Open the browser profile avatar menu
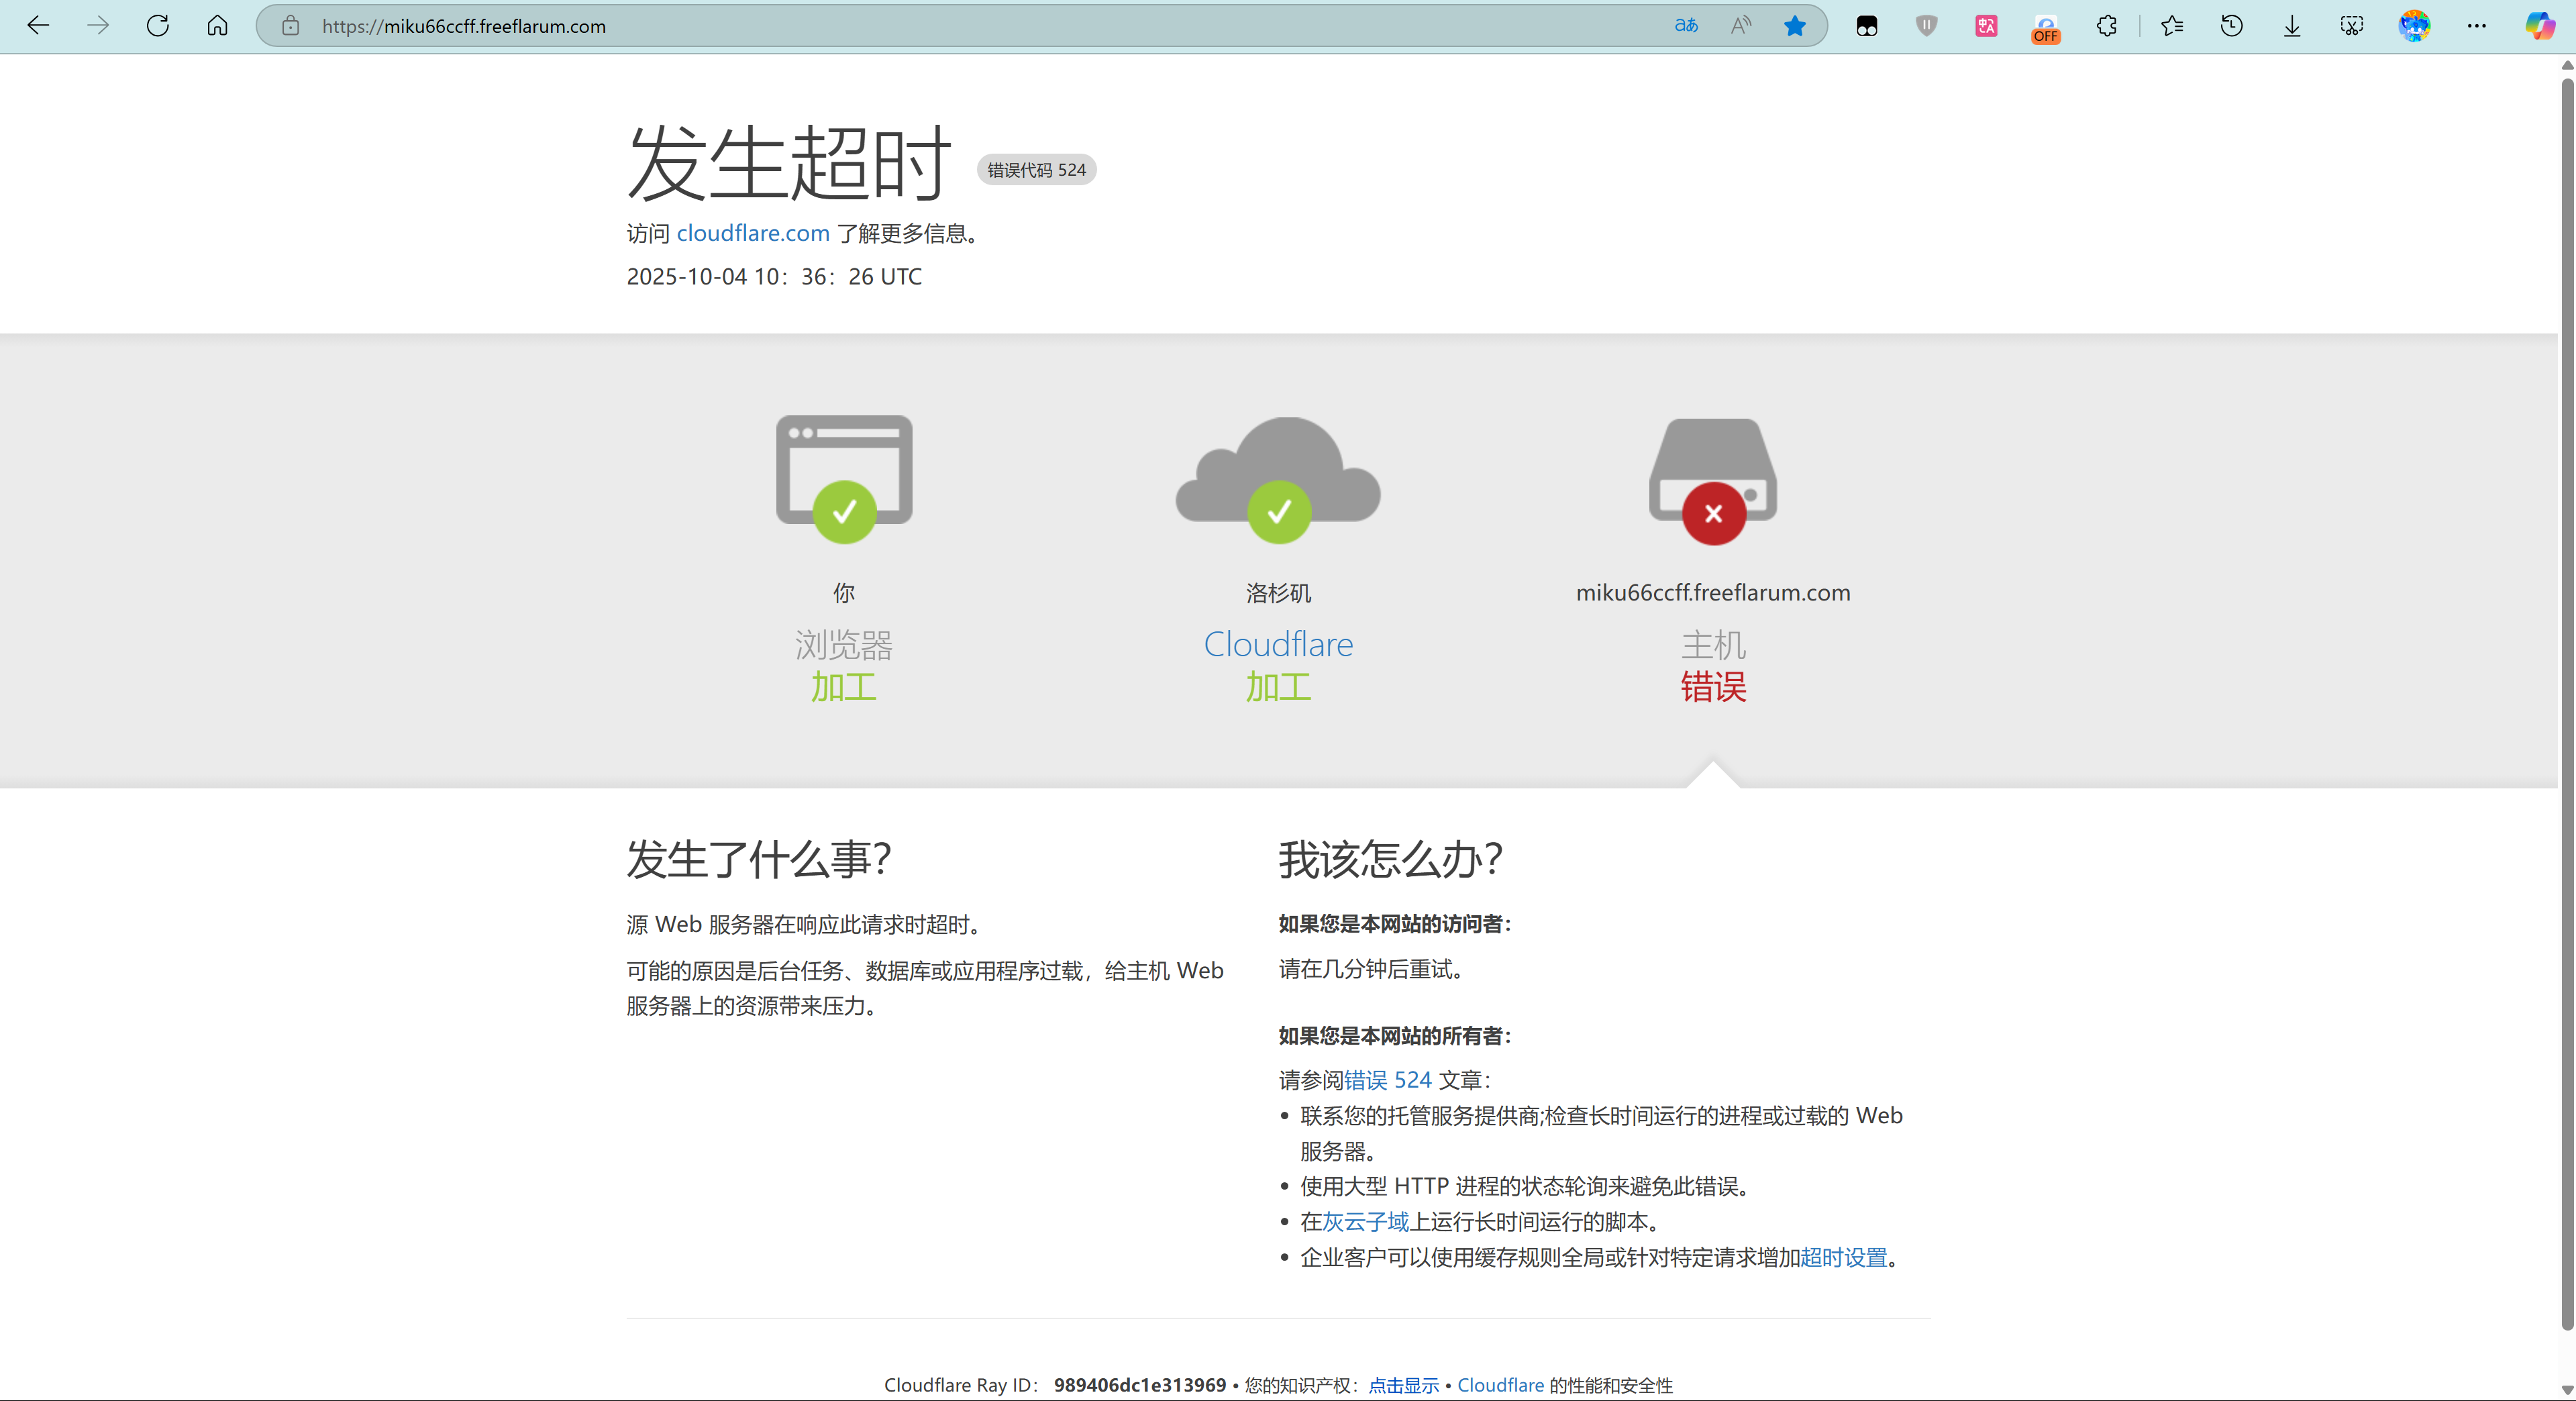 (2414, 26)
